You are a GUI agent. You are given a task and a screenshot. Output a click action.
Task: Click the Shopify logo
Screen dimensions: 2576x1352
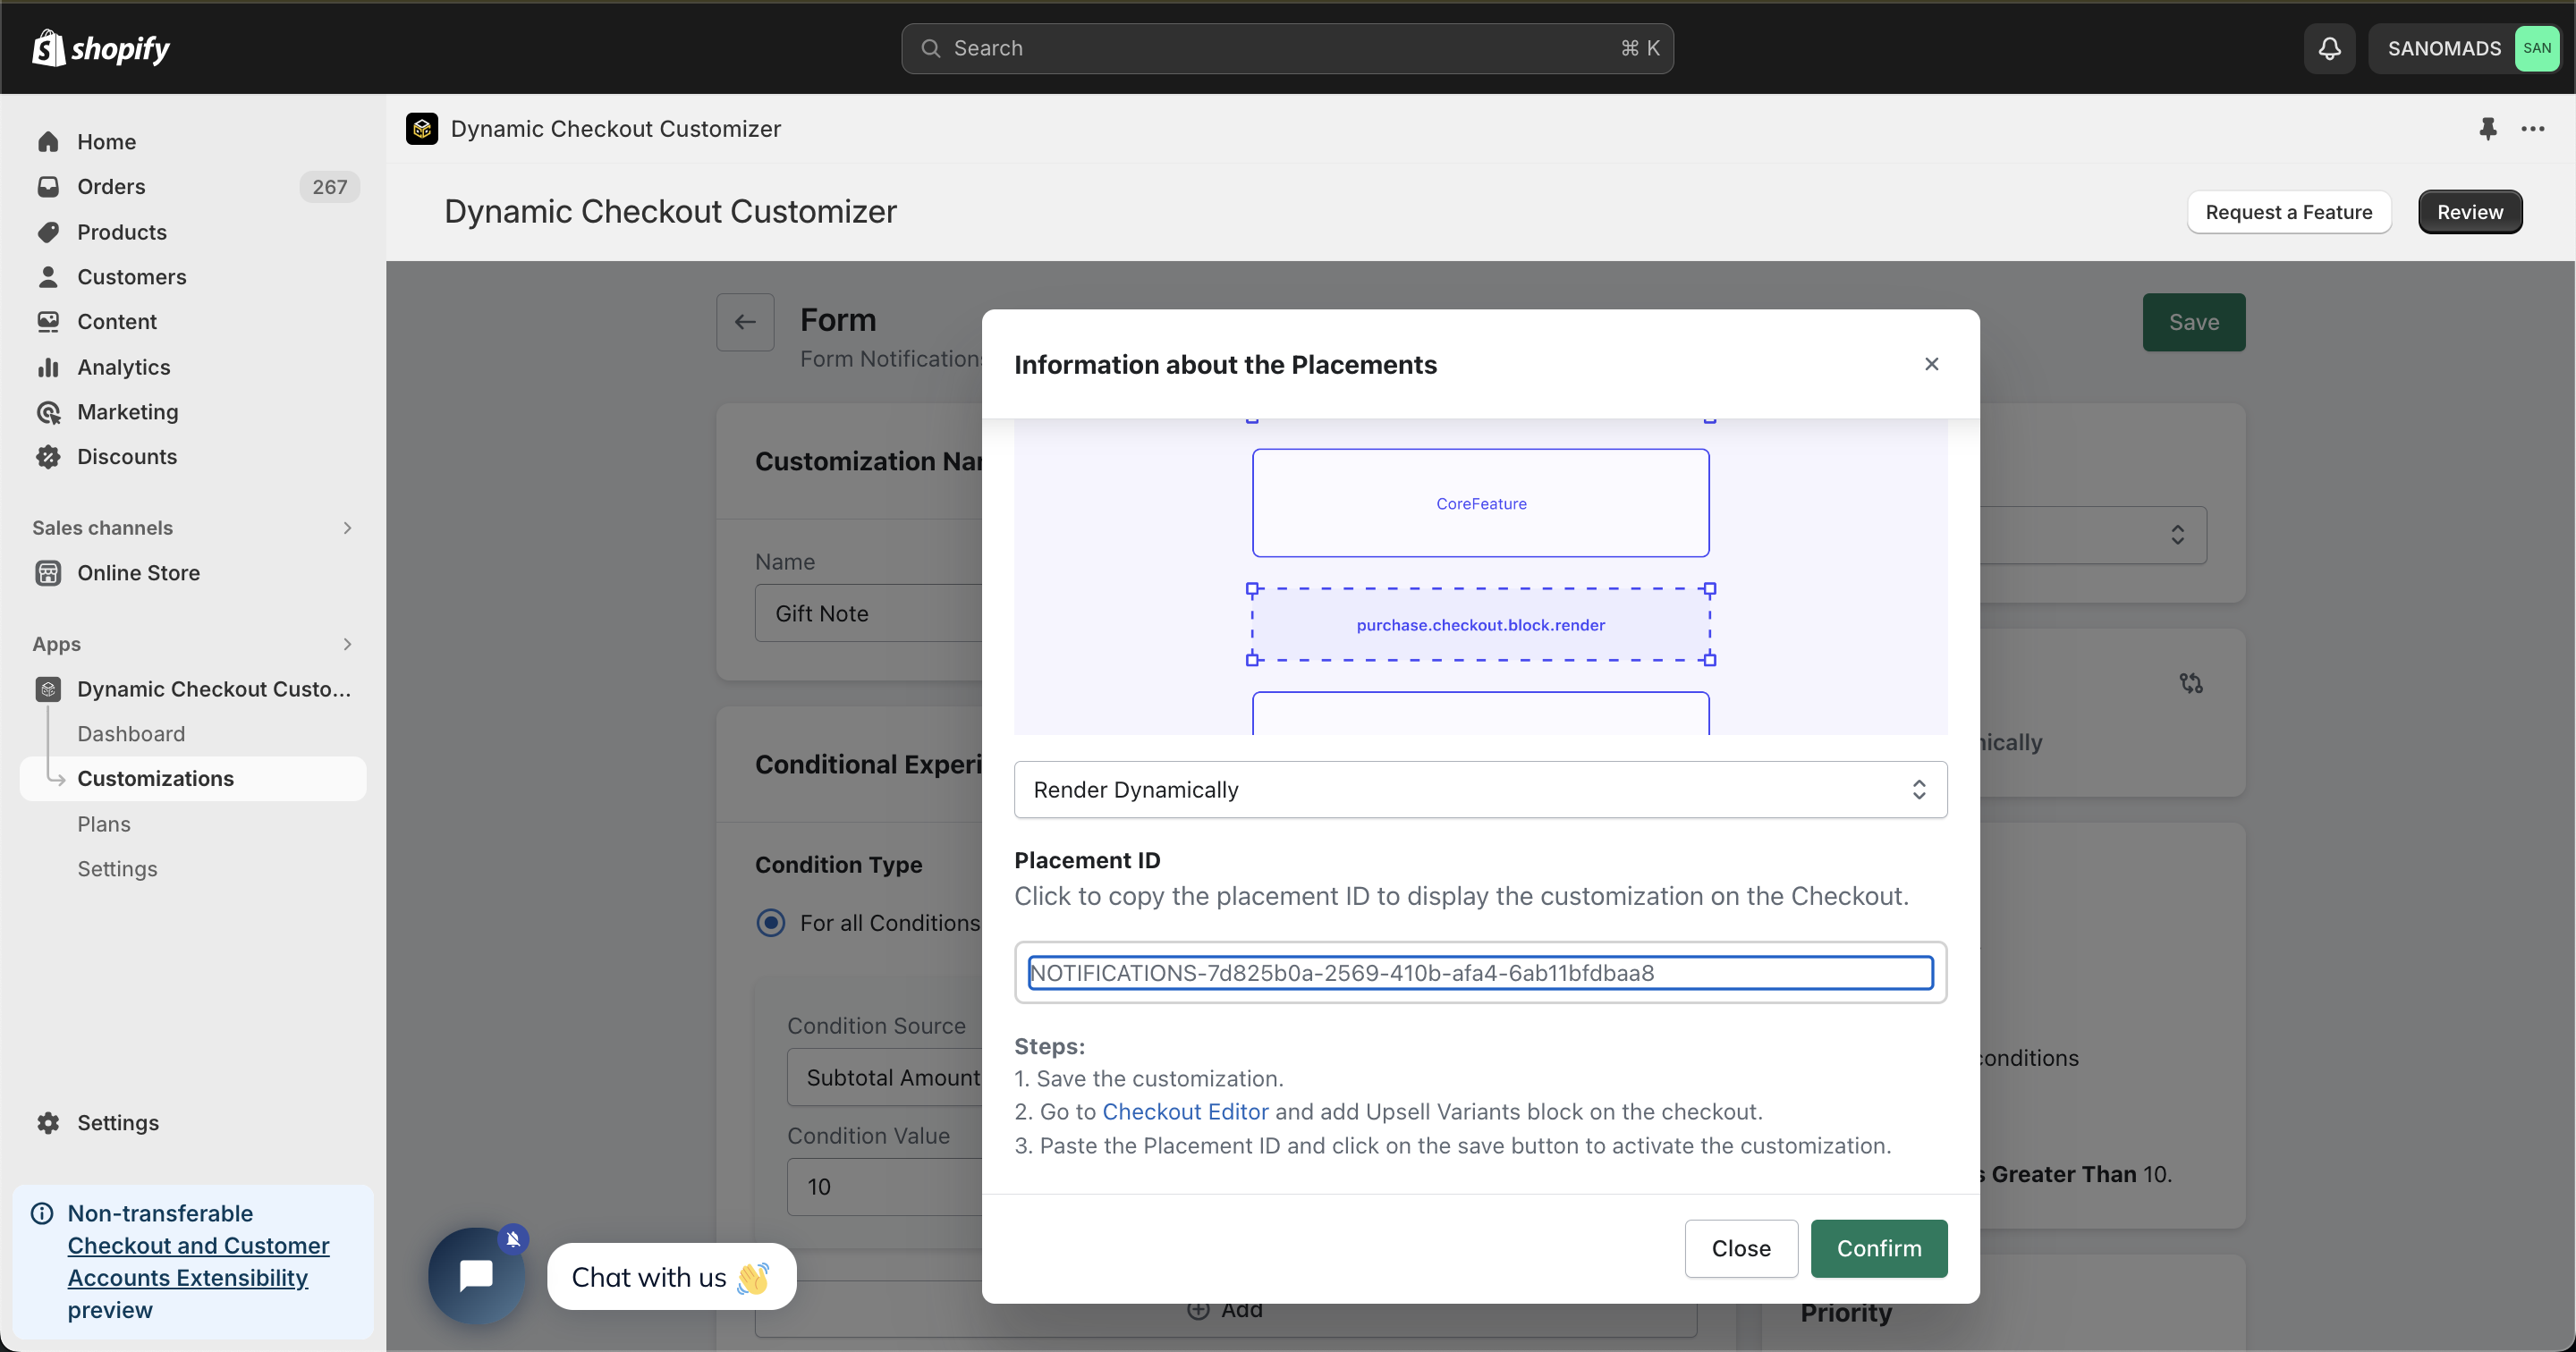(x=100, y=48)
